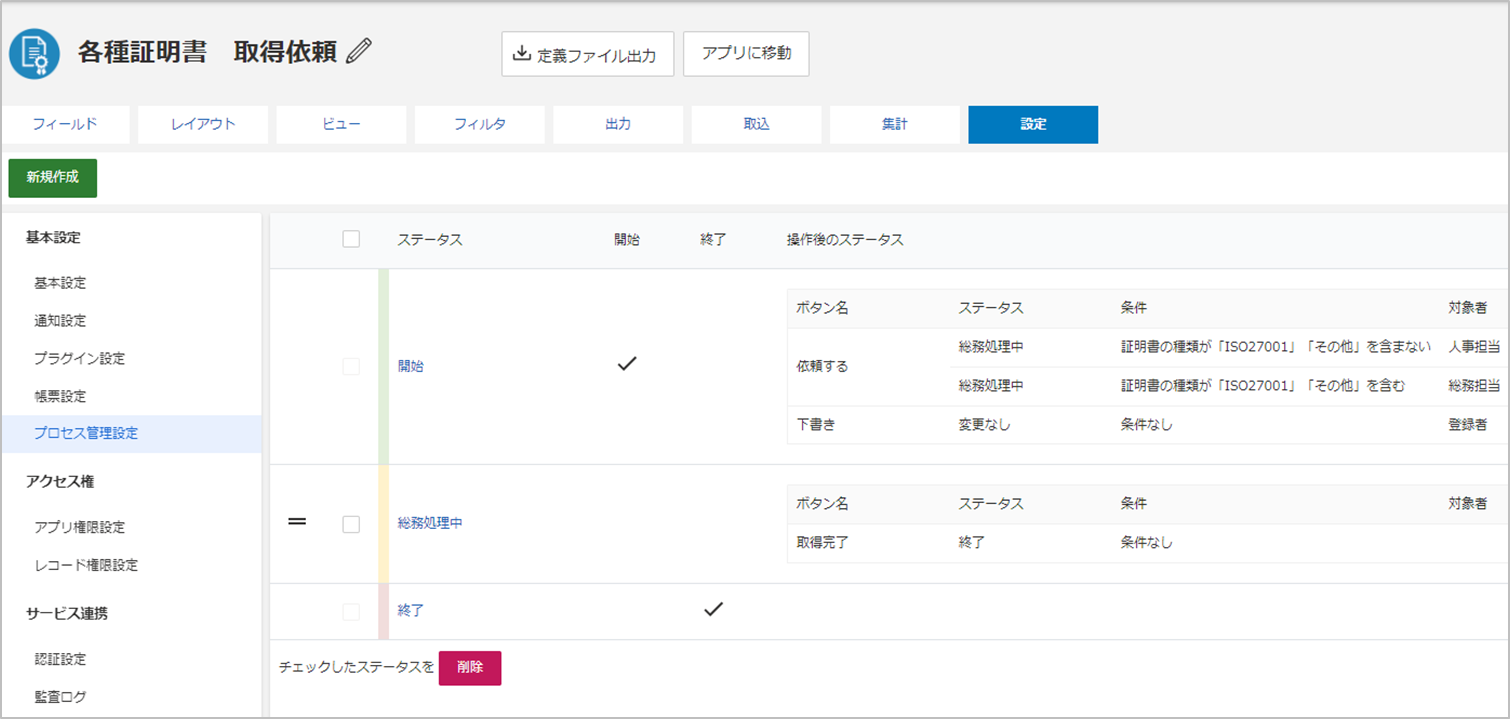The width and height of the screenshot is (1510, 719).
Task: Open the 出力 tab
Action: tap(618, 125)
